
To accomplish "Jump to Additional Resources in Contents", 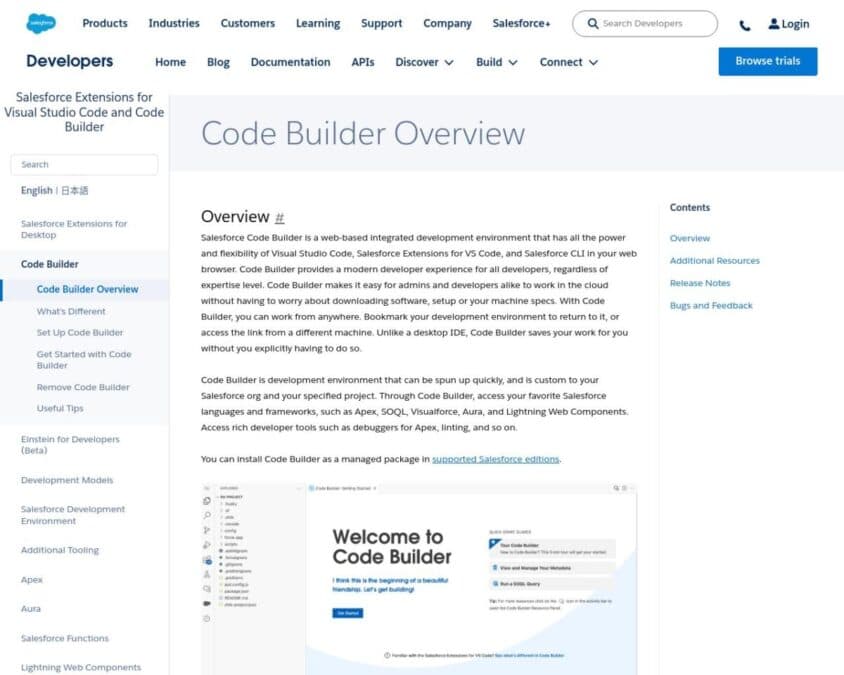I will 714,261.
